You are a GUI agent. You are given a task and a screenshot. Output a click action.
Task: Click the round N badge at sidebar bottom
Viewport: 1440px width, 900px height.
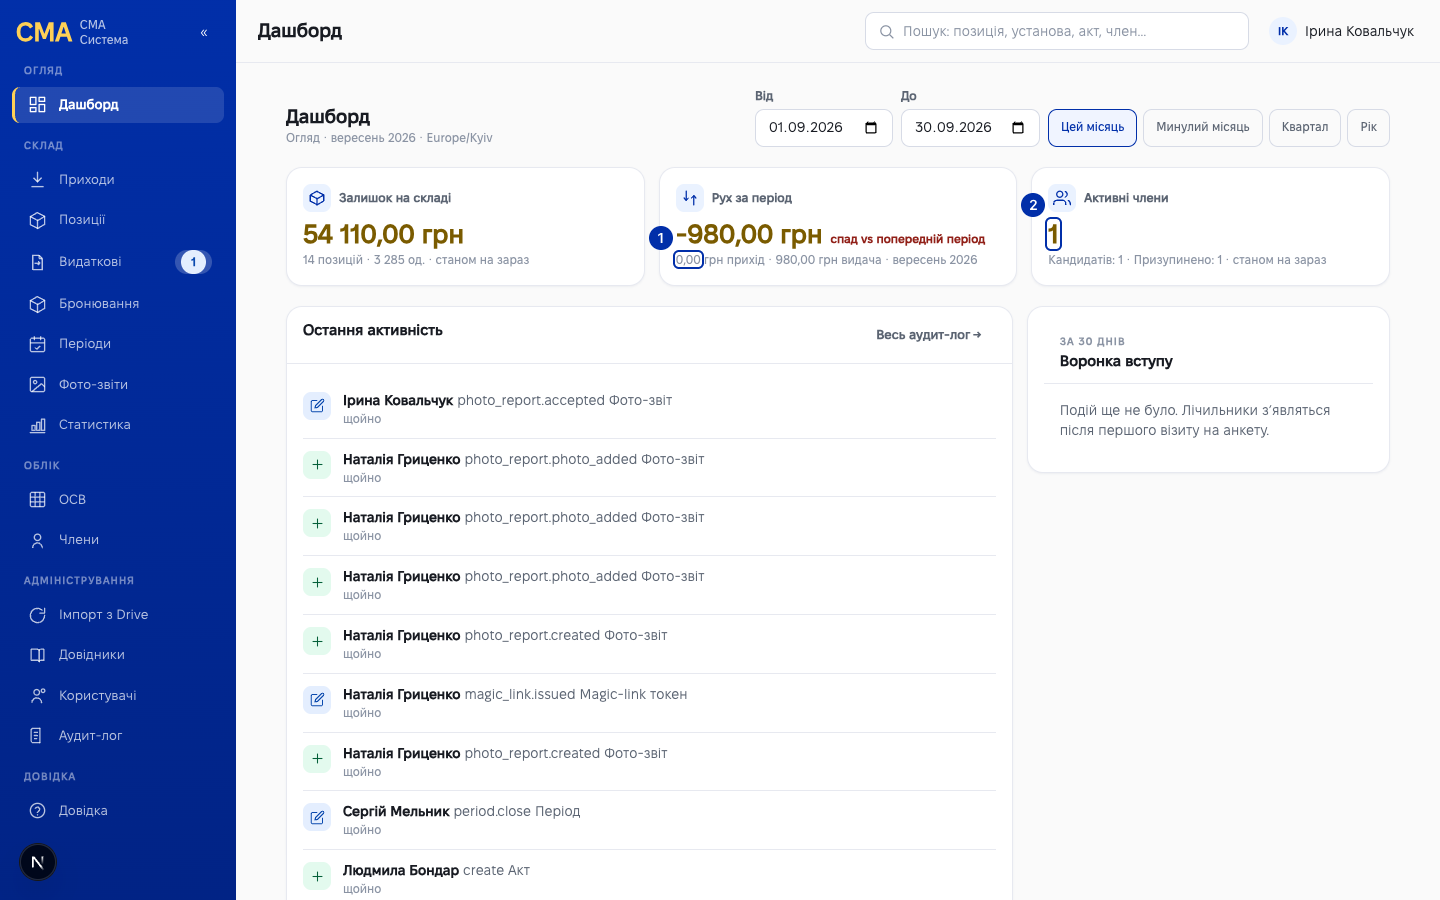(x=38, y=862)
